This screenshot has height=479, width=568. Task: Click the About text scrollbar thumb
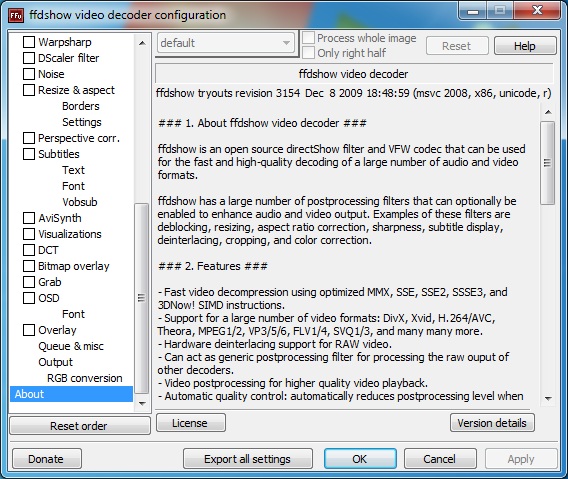click(x=548, y=163)
